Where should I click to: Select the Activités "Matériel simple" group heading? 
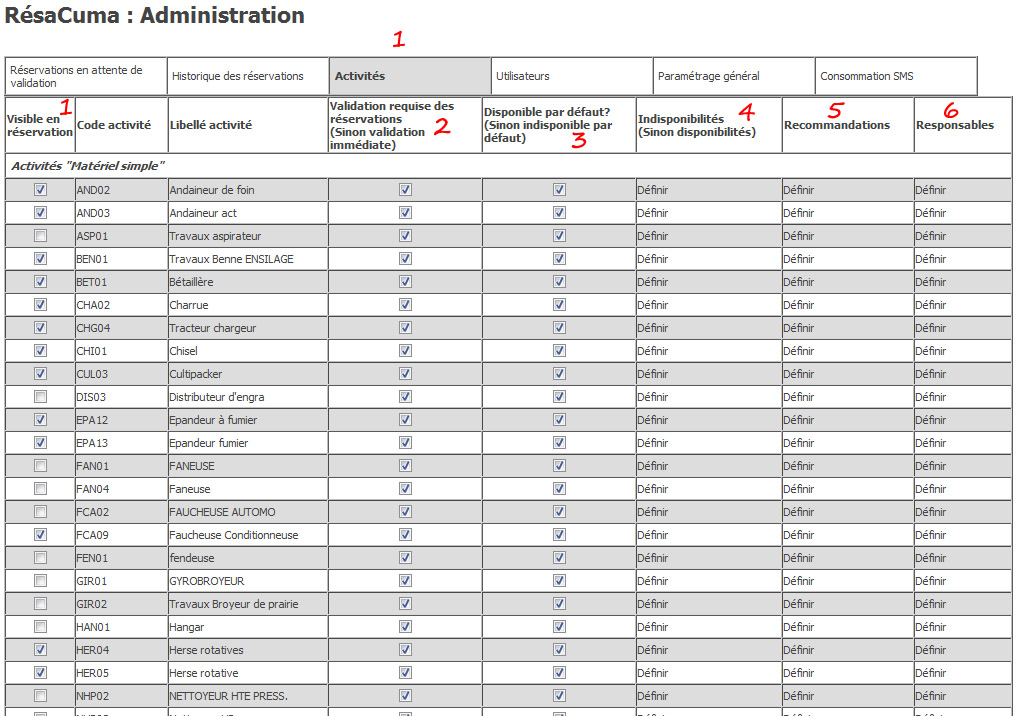pos(88,166)
